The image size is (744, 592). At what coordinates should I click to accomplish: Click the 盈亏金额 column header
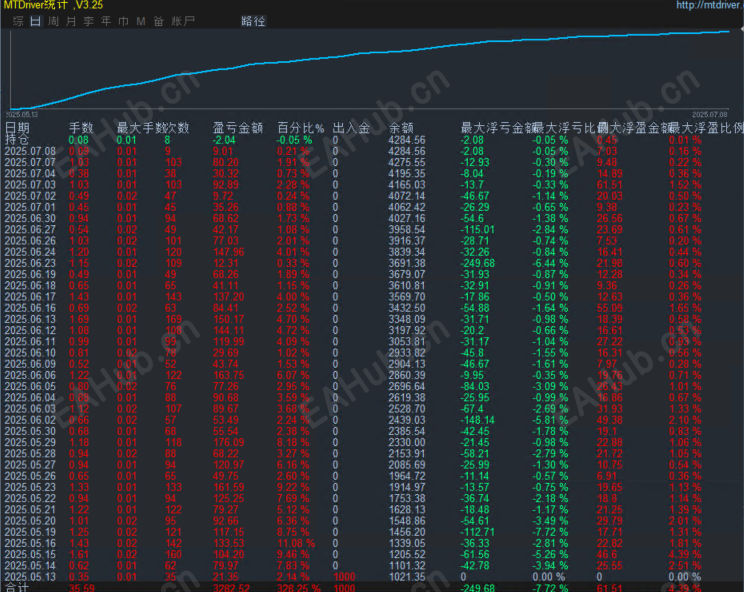coord(238,128)
